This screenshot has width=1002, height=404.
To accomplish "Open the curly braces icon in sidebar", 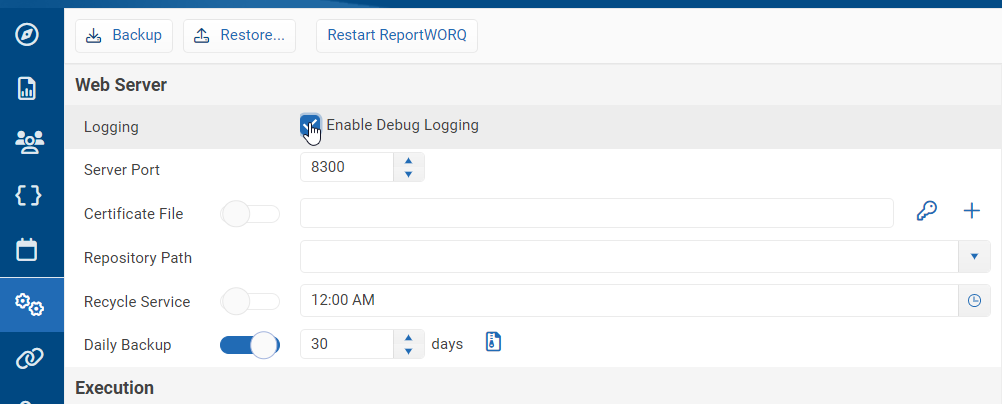I will 28,196.
